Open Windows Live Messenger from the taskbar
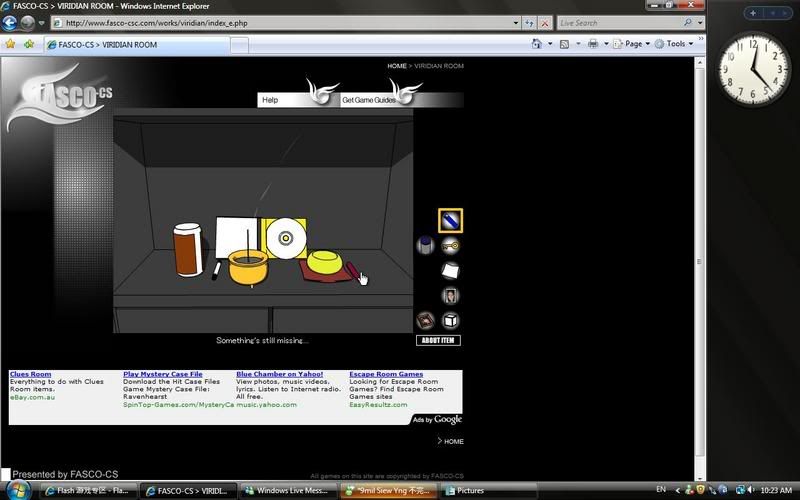The width and height of the screenshot is (800, 500). 288,491
